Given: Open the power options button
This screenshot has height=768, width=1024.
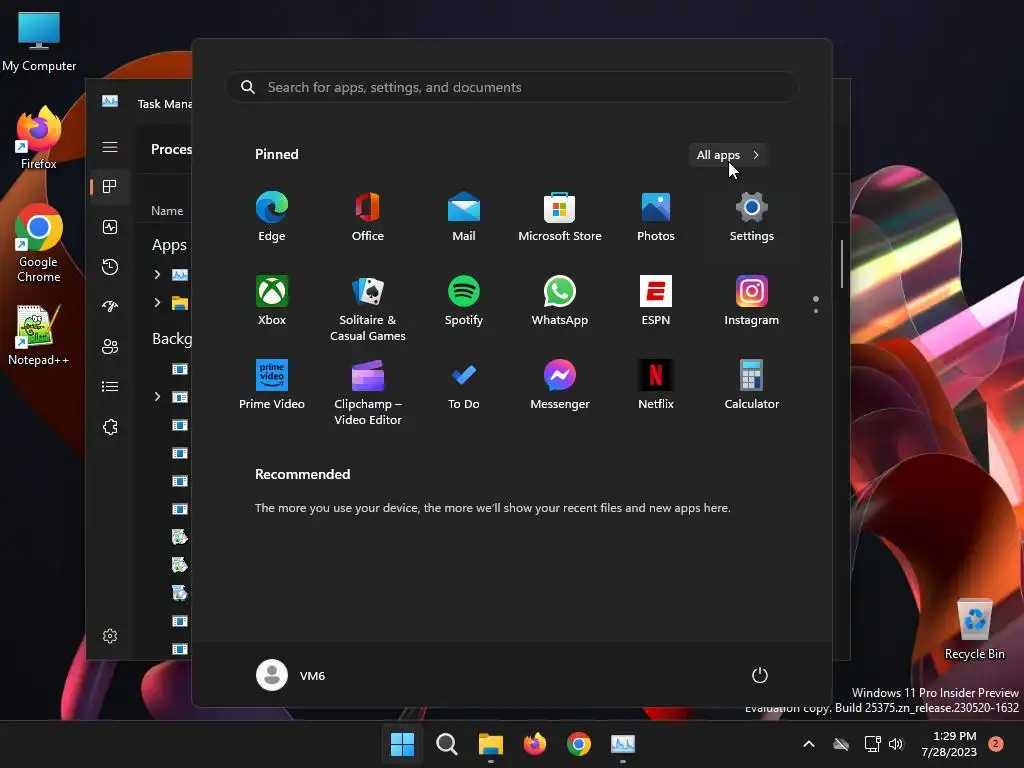Looking at the screenshot, I should (x=759, y=675).
